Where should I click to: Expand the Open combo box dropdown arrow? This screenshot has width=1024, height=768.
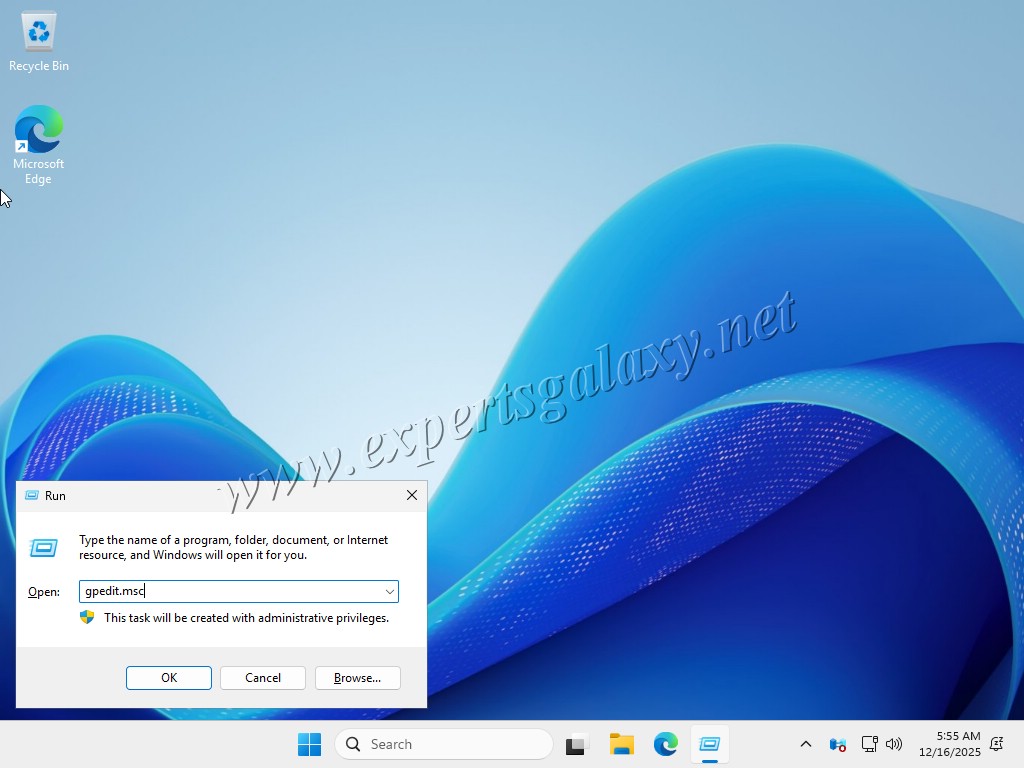[389, 592]
